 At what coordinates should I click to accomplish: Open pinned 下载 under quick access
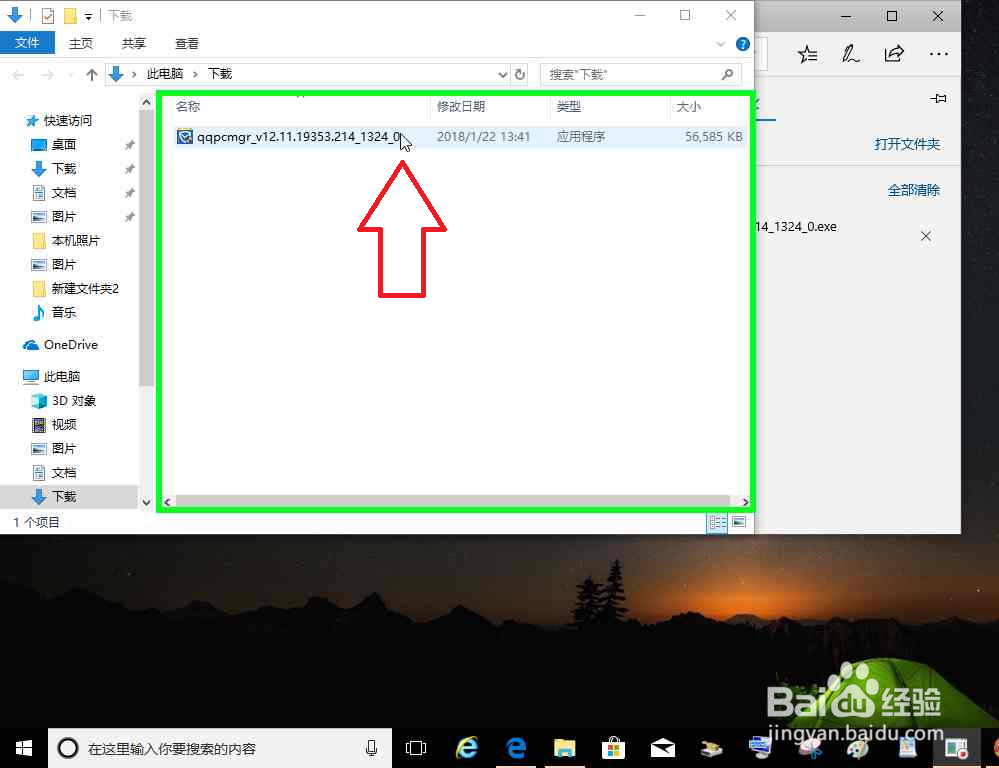tap(63, 169)
